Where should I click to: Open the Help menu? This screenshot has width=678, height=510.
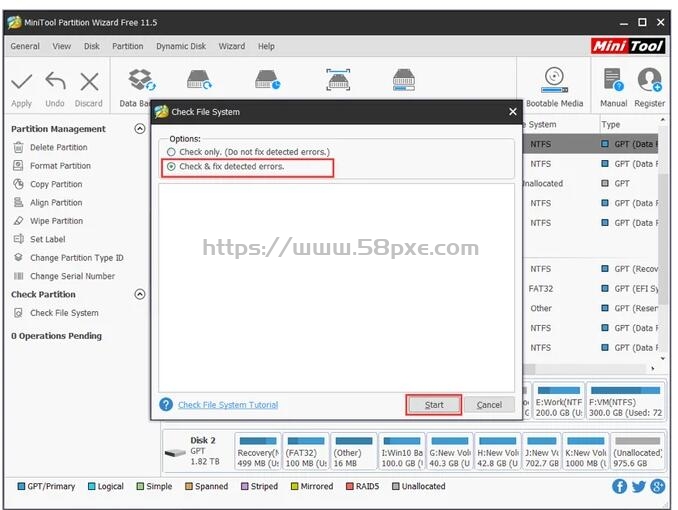266,46
